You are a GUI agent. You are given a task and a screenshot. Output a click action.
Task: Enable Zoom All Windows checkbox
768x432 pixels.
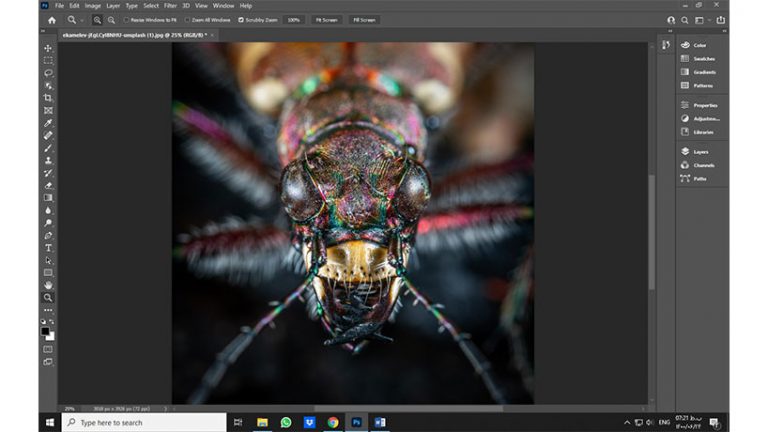coord(187,20)
